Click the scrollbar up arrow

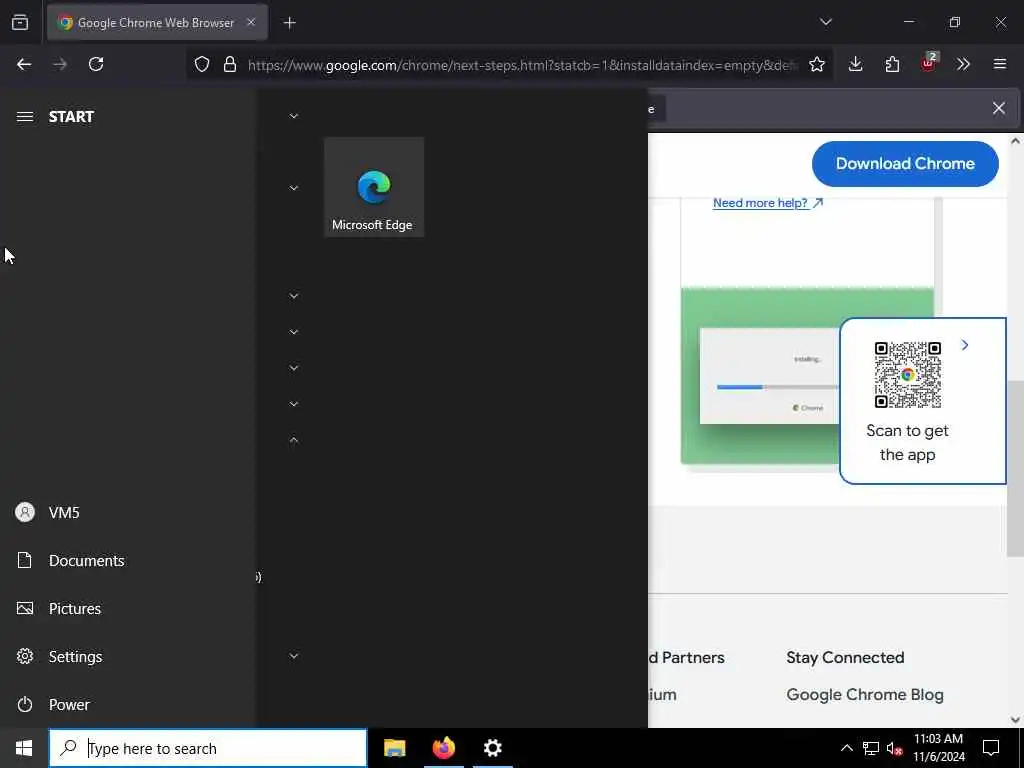[x=1015, y=141]
